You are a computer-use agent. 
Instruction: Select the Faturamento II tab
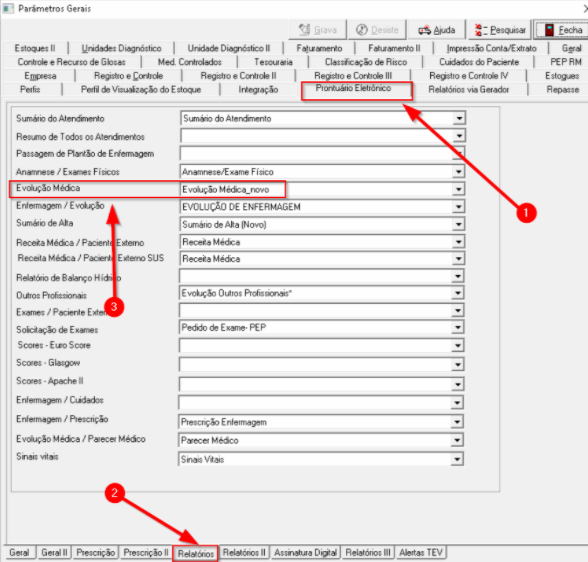point(394,48)
